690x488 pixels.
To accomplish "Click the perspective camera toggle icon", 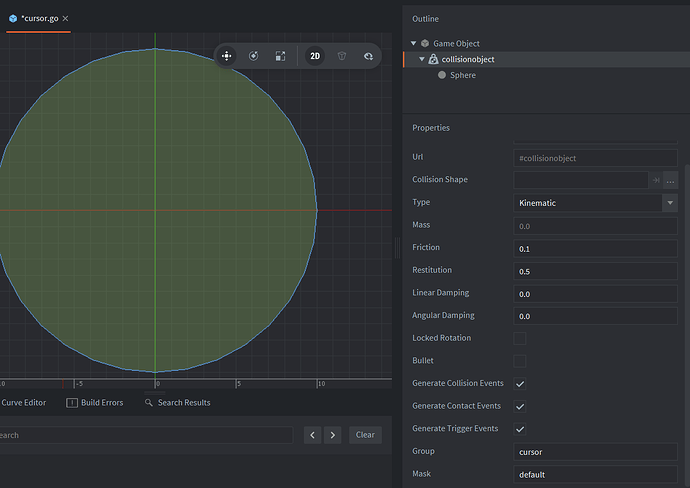I will 342,56.
